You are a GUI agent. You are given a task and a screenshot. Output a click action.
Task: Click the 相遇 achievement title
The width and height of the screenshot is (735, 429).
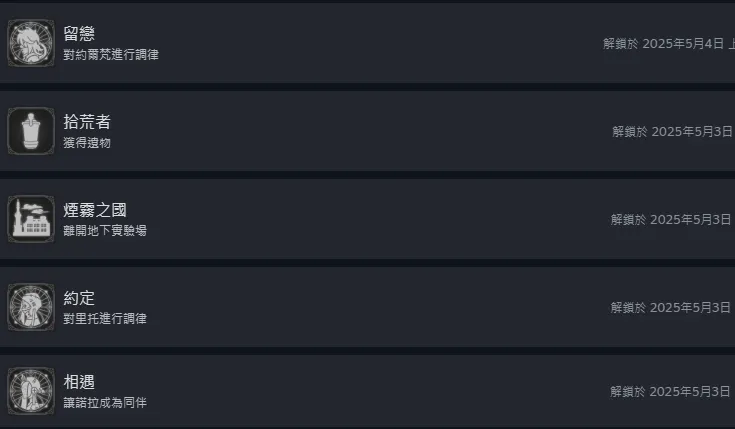click(79, 382)
